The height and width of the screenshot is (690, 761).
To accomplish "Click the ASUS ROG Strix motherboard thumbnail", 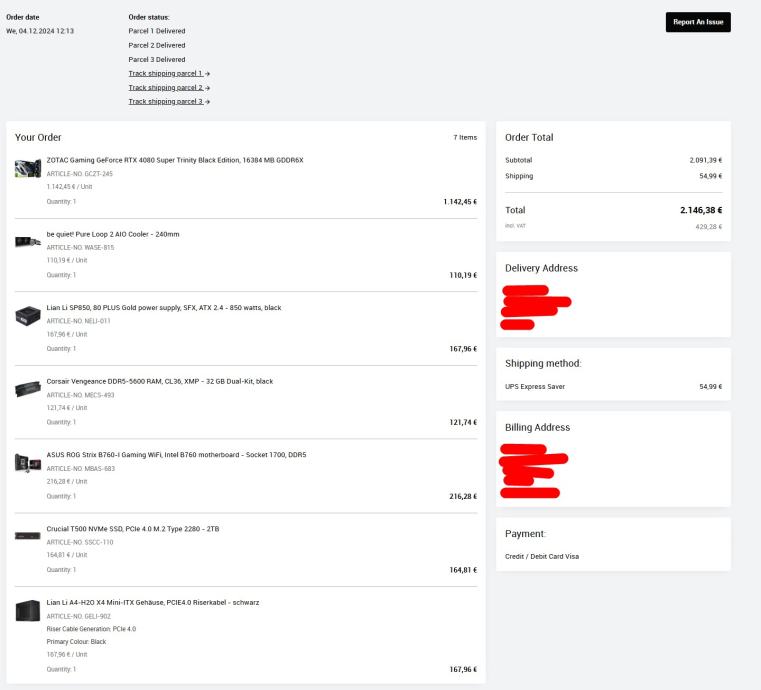I will point(28,463).
